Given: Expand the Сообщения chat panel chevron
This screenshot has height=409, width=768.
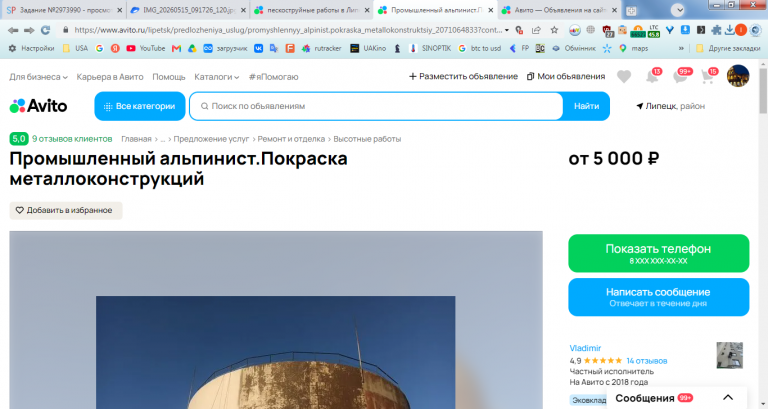Looking at the screenshot, I should click(x=728, y=397).
